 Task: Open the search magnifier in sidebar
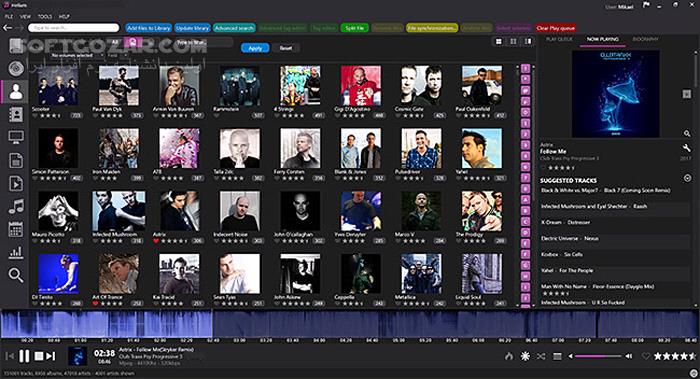point(16,275)
